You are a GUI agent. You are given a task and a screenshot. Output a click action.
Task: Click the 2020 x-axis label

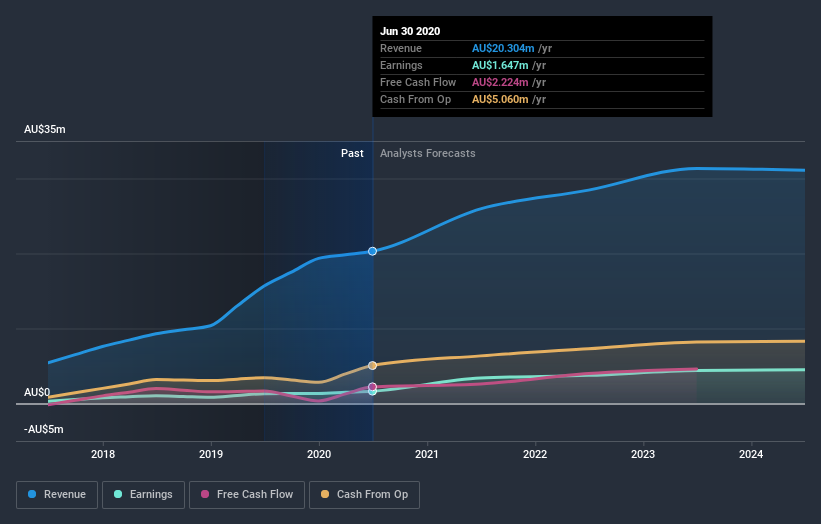pos(319,454)
